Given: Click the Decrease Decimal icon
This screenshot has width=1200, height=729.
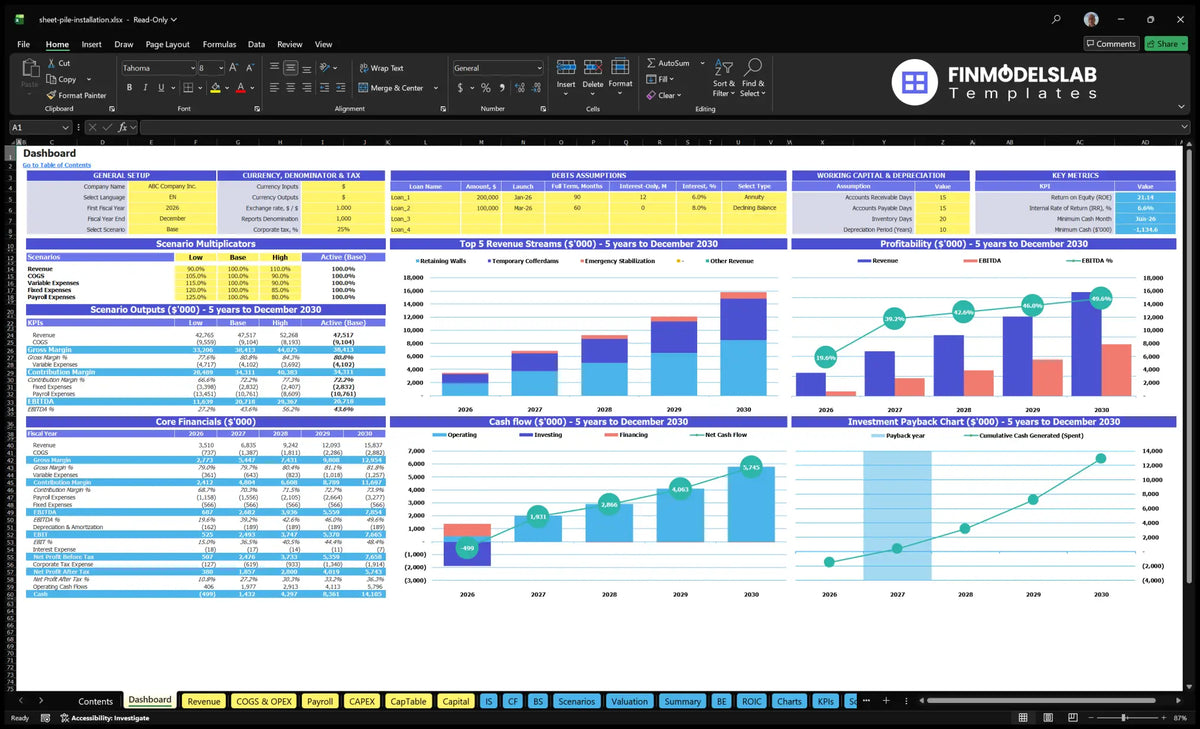Looking at the screenshot, I should pyautogui.click(x=535, y=88).
